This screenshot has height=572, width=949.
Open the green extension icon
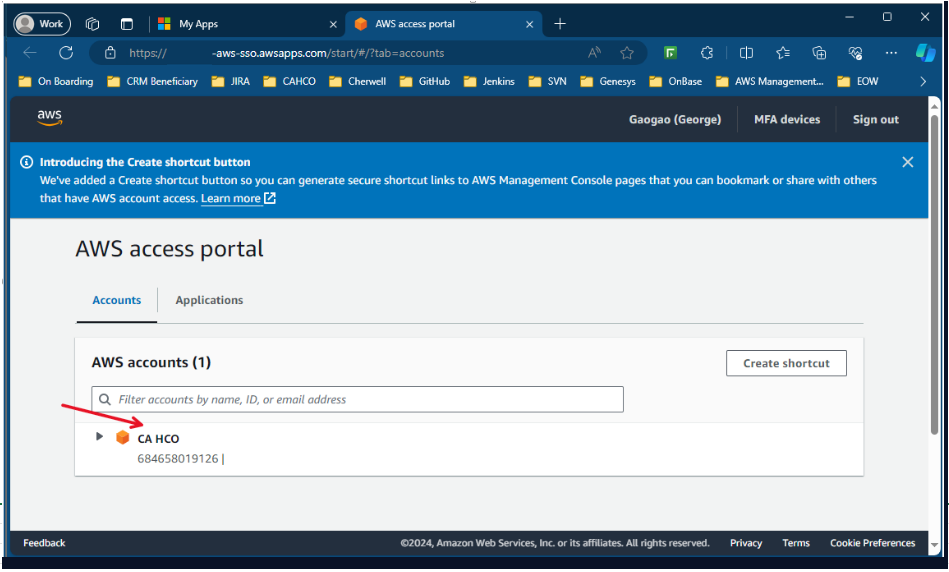670,53
